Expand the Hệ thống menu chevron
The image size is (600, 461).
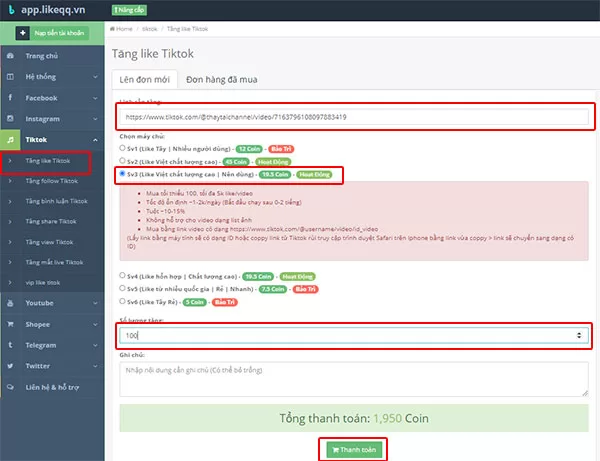tap(95, 77)
